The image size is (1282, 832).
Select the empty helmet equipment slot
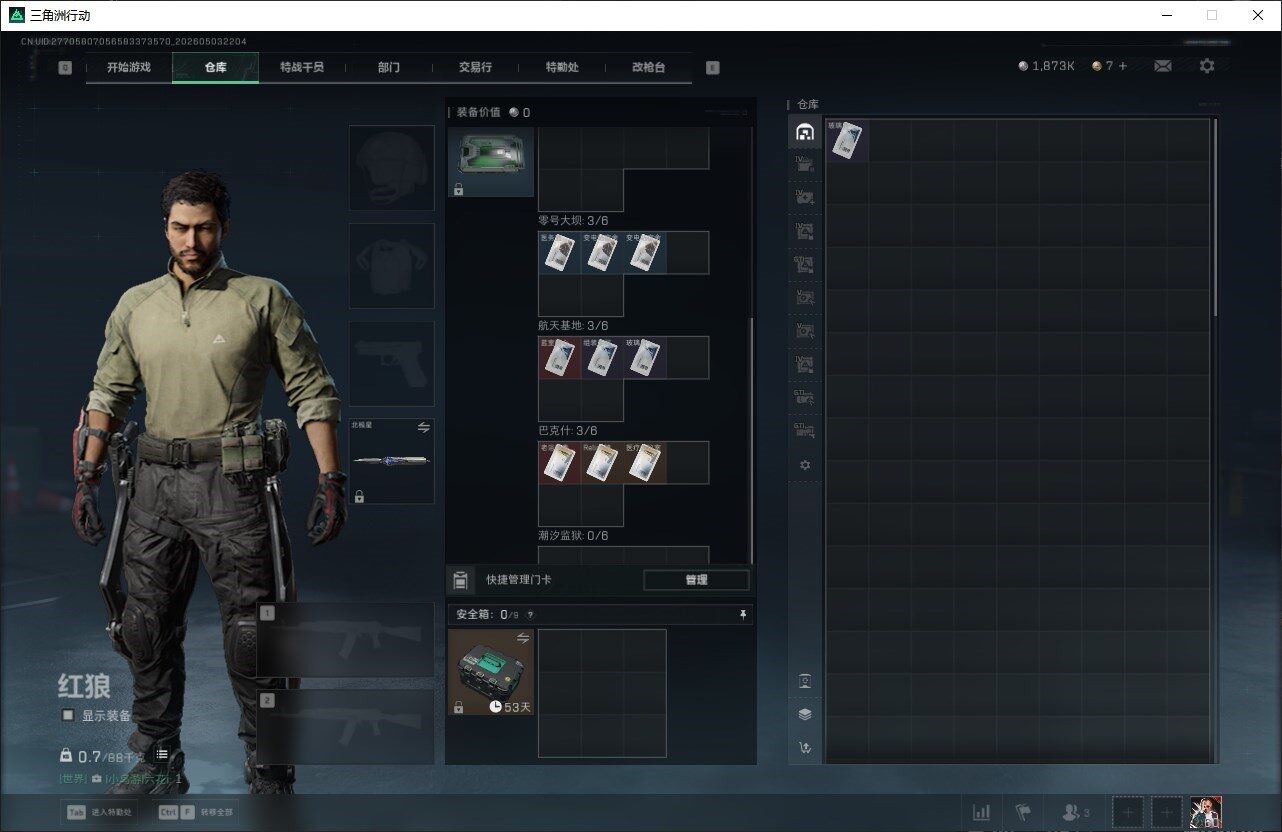pos(391,167)
